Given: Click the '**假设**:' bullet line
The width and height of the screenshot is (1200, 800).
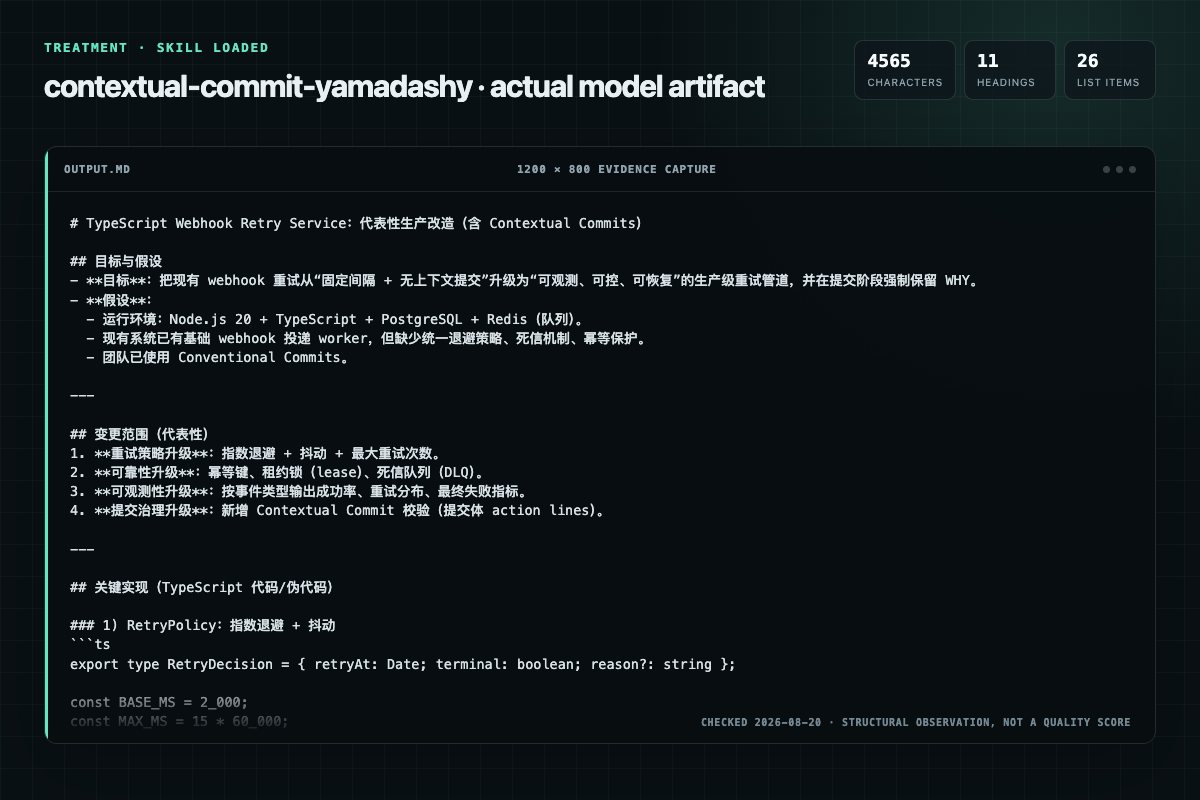Looking at the screenshot, I should [110, 300].
